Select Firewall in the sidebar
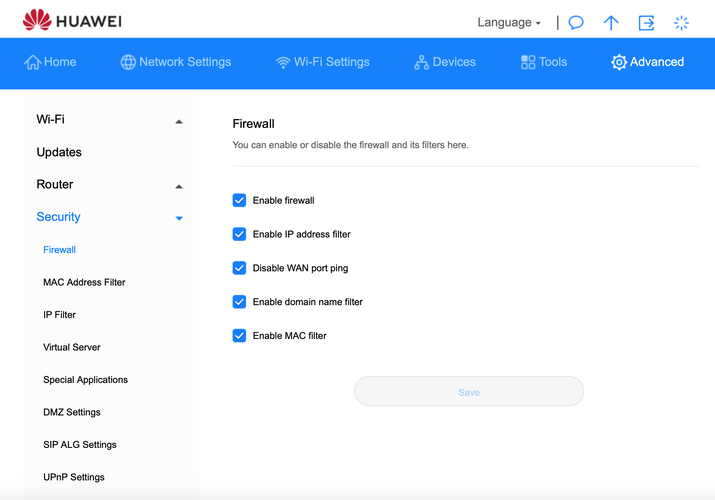 59,250
